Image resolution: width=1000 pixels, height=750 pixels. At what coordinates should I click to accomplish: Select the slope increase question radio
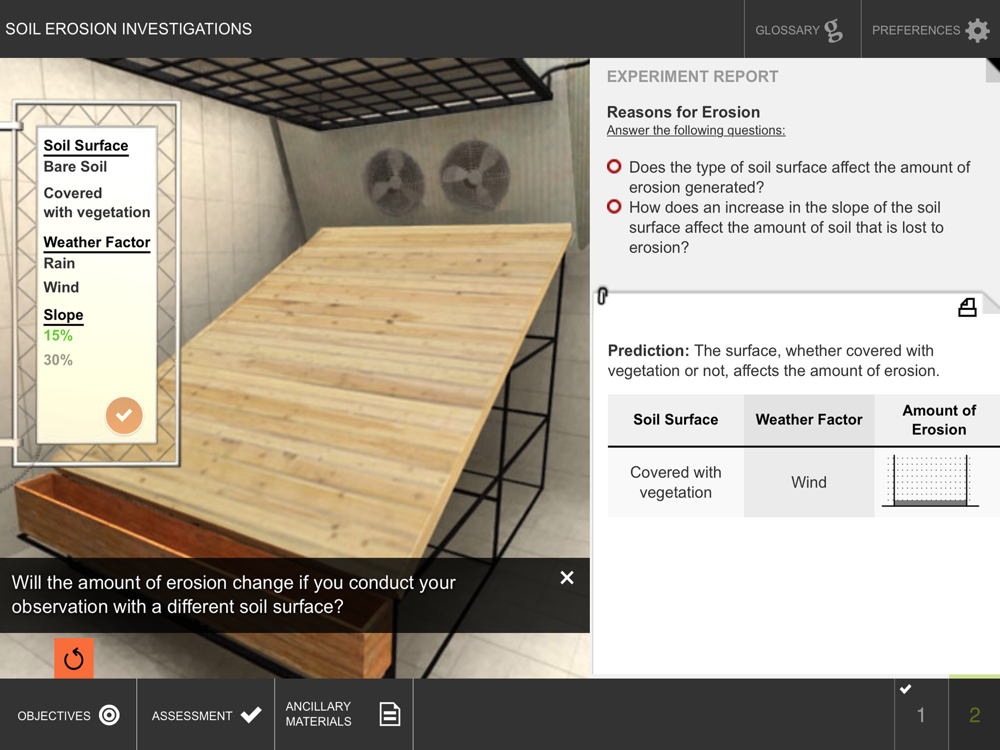click(x=614, y=207)
